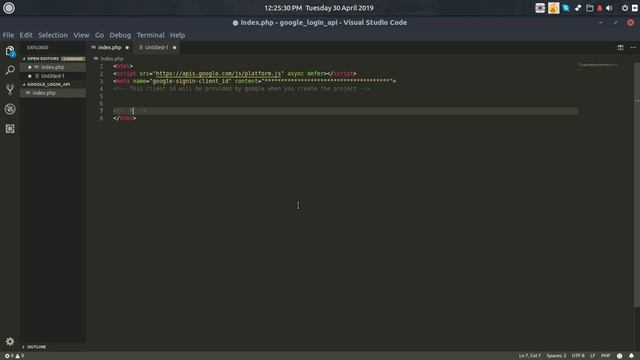Open the File menu

8,35
